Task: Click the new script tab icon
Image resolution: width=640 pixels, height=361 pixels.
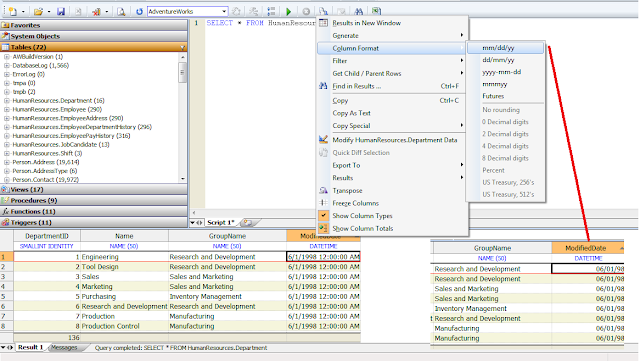Action: click(x=247, y=223)
